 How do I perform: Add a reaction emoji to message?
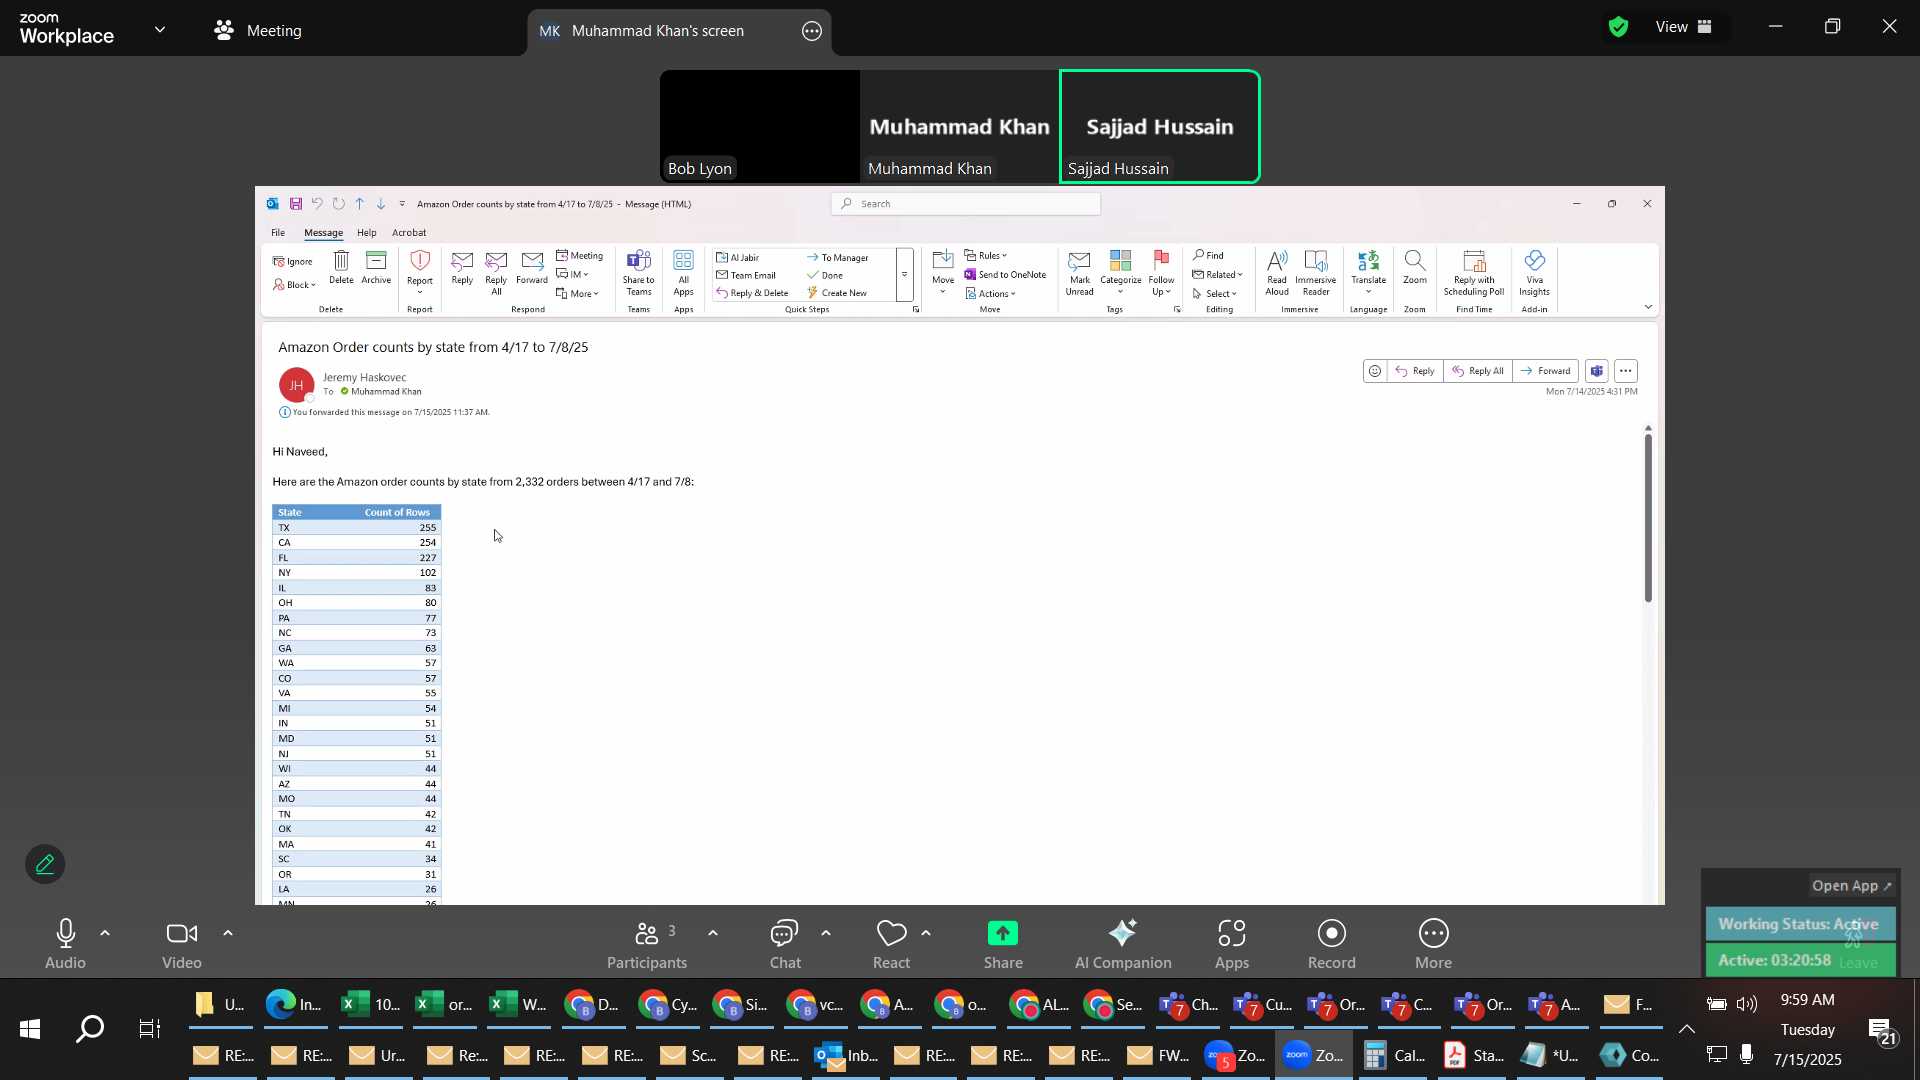coord(1375,371)
